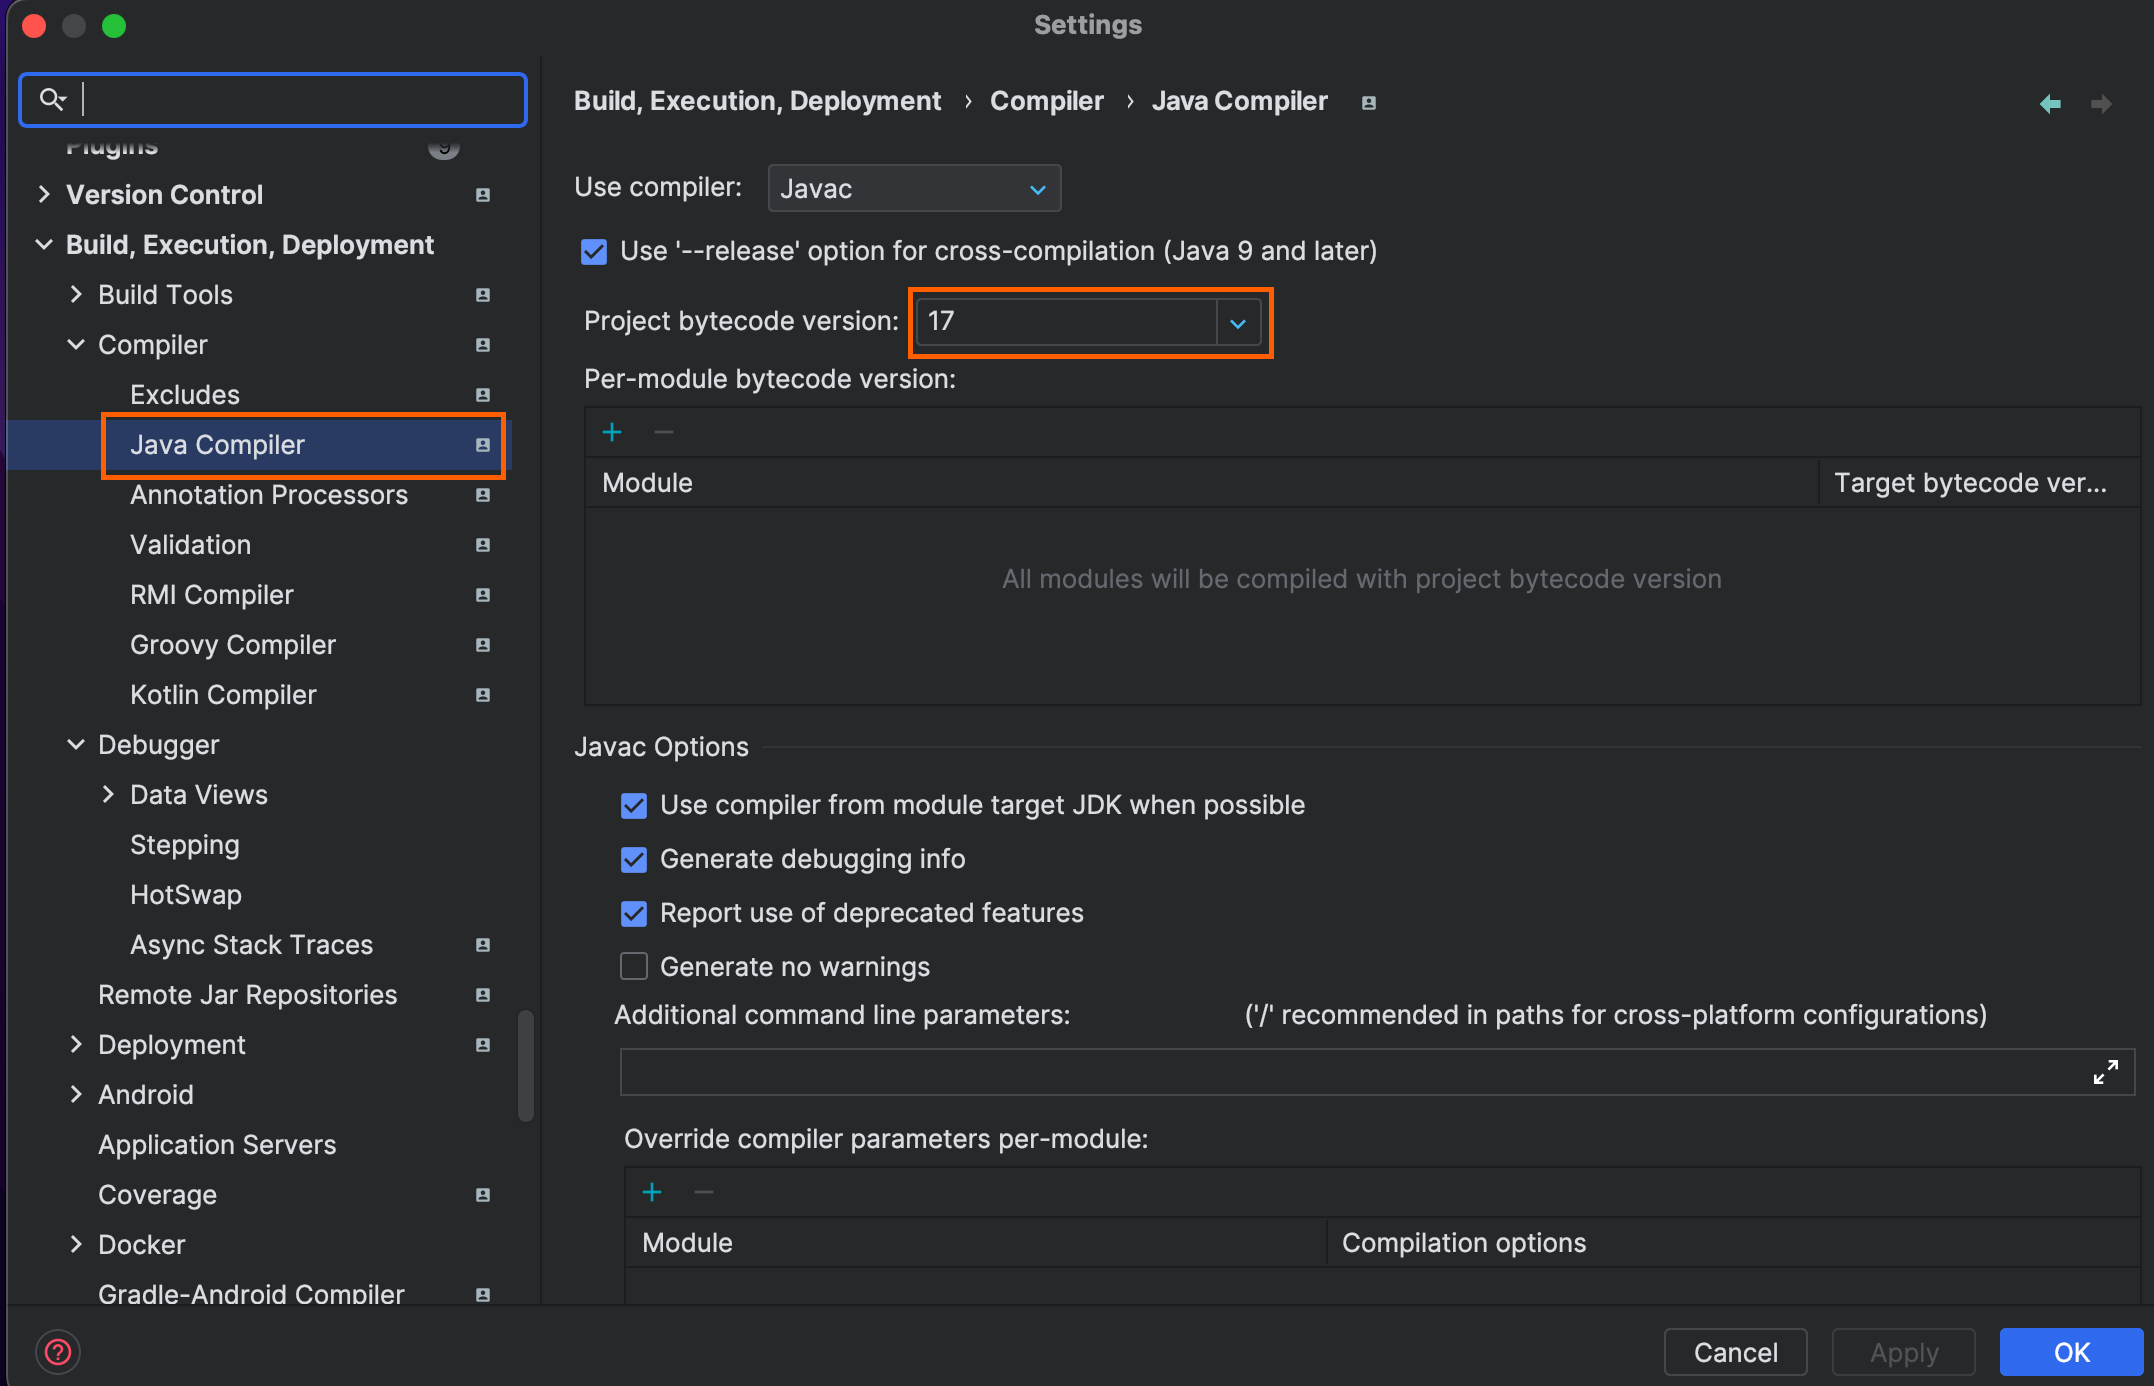This screenshot has width=2154, height=1386.
Task: Click plus icon under Override compiler parameters
Action: pos(652,1192)
